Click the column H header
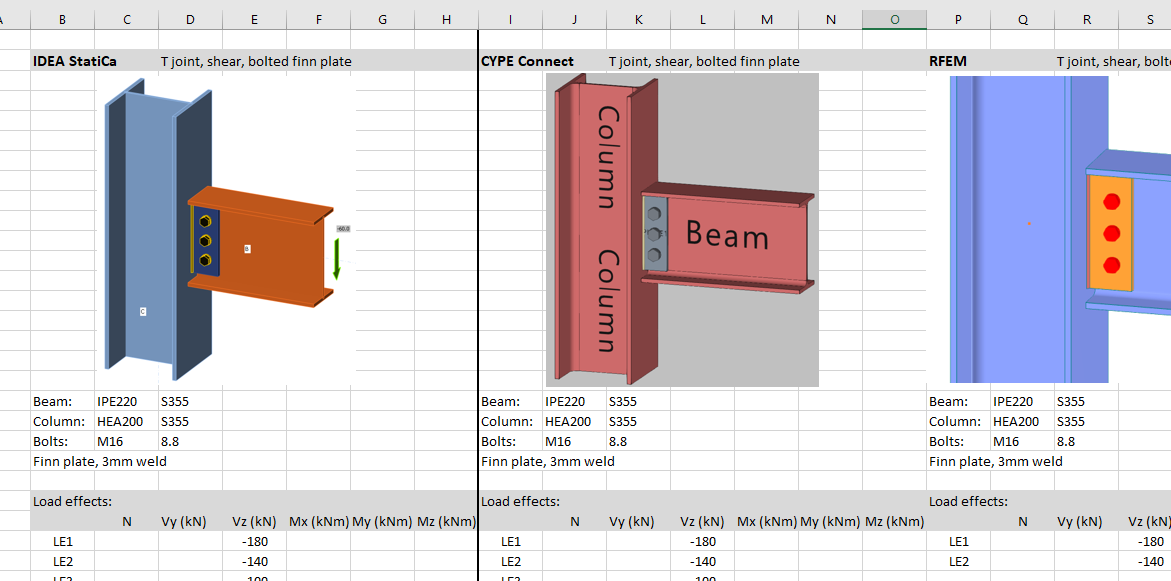The height and width of the screenshot is (581, 1171). [x=446, y=19]
